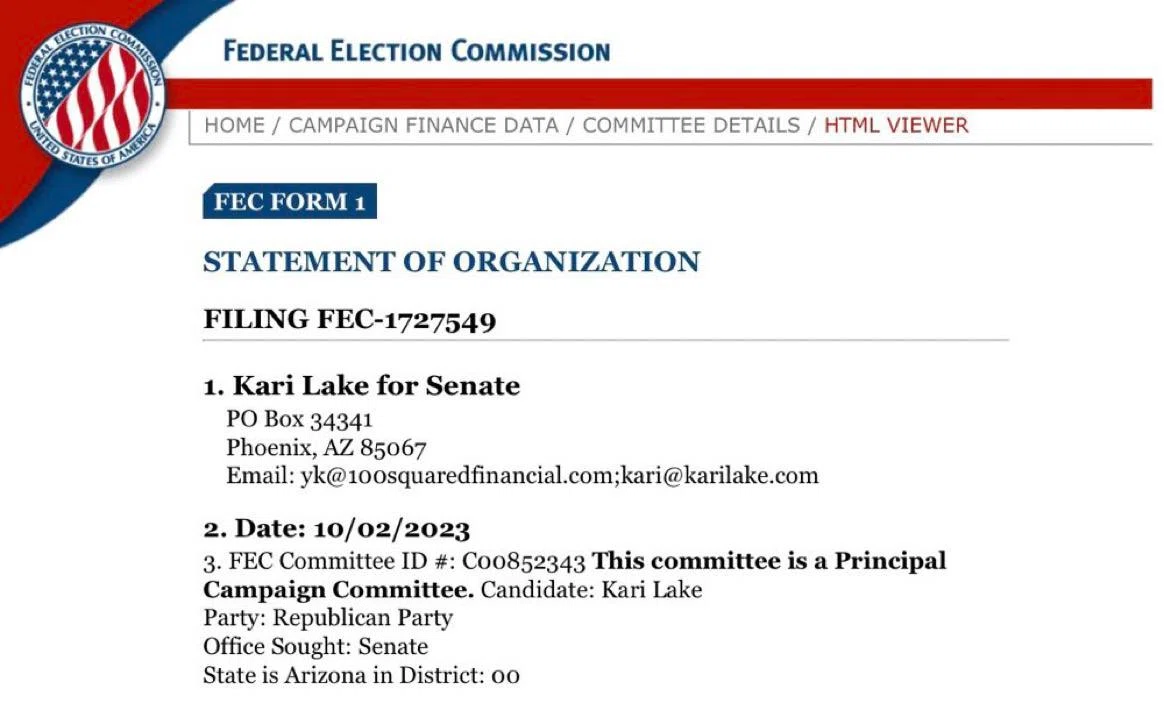Click the Date: 10/02/2023 line
This screenshot has height=703, width=1164.
[x=336, y=529]
